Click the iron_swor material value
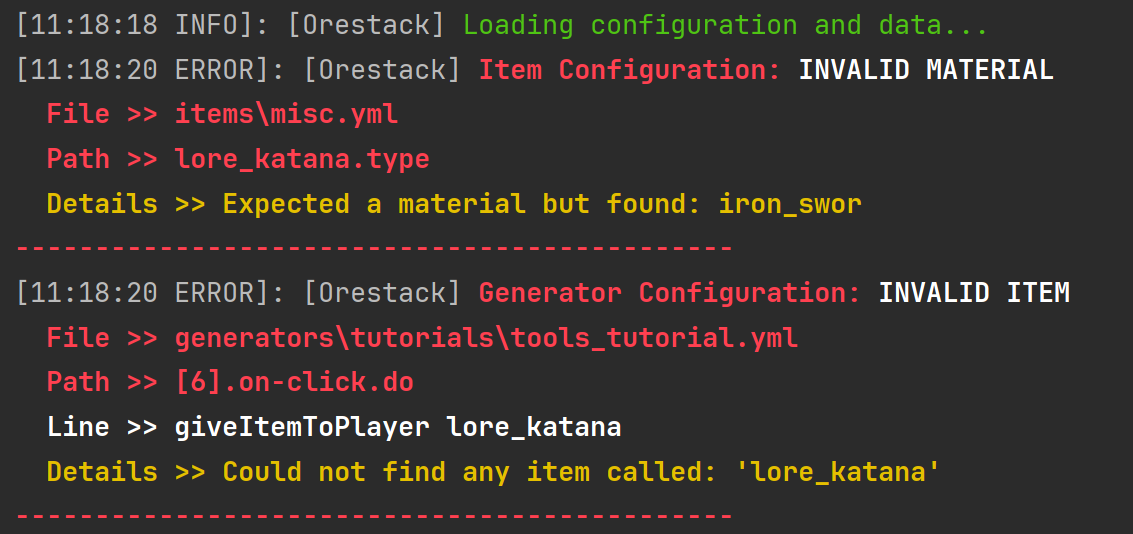This screenshot has height=534, width=1133. 790,204
